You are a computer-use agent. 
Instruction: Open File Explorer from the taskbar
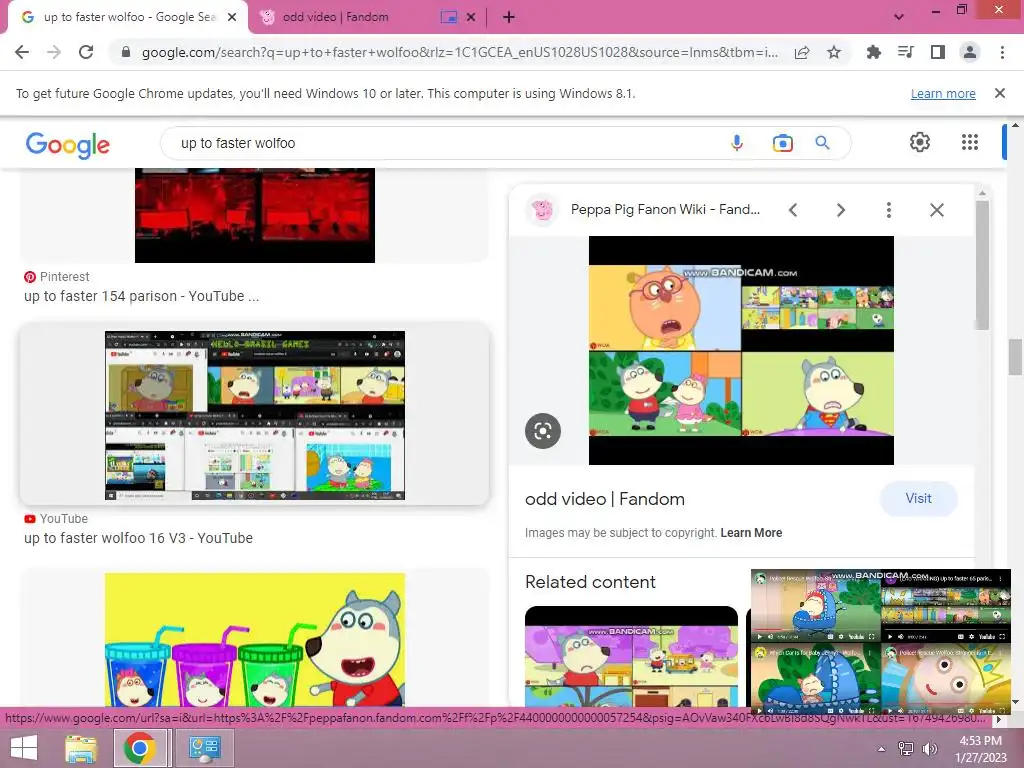(x=81, y=748)
